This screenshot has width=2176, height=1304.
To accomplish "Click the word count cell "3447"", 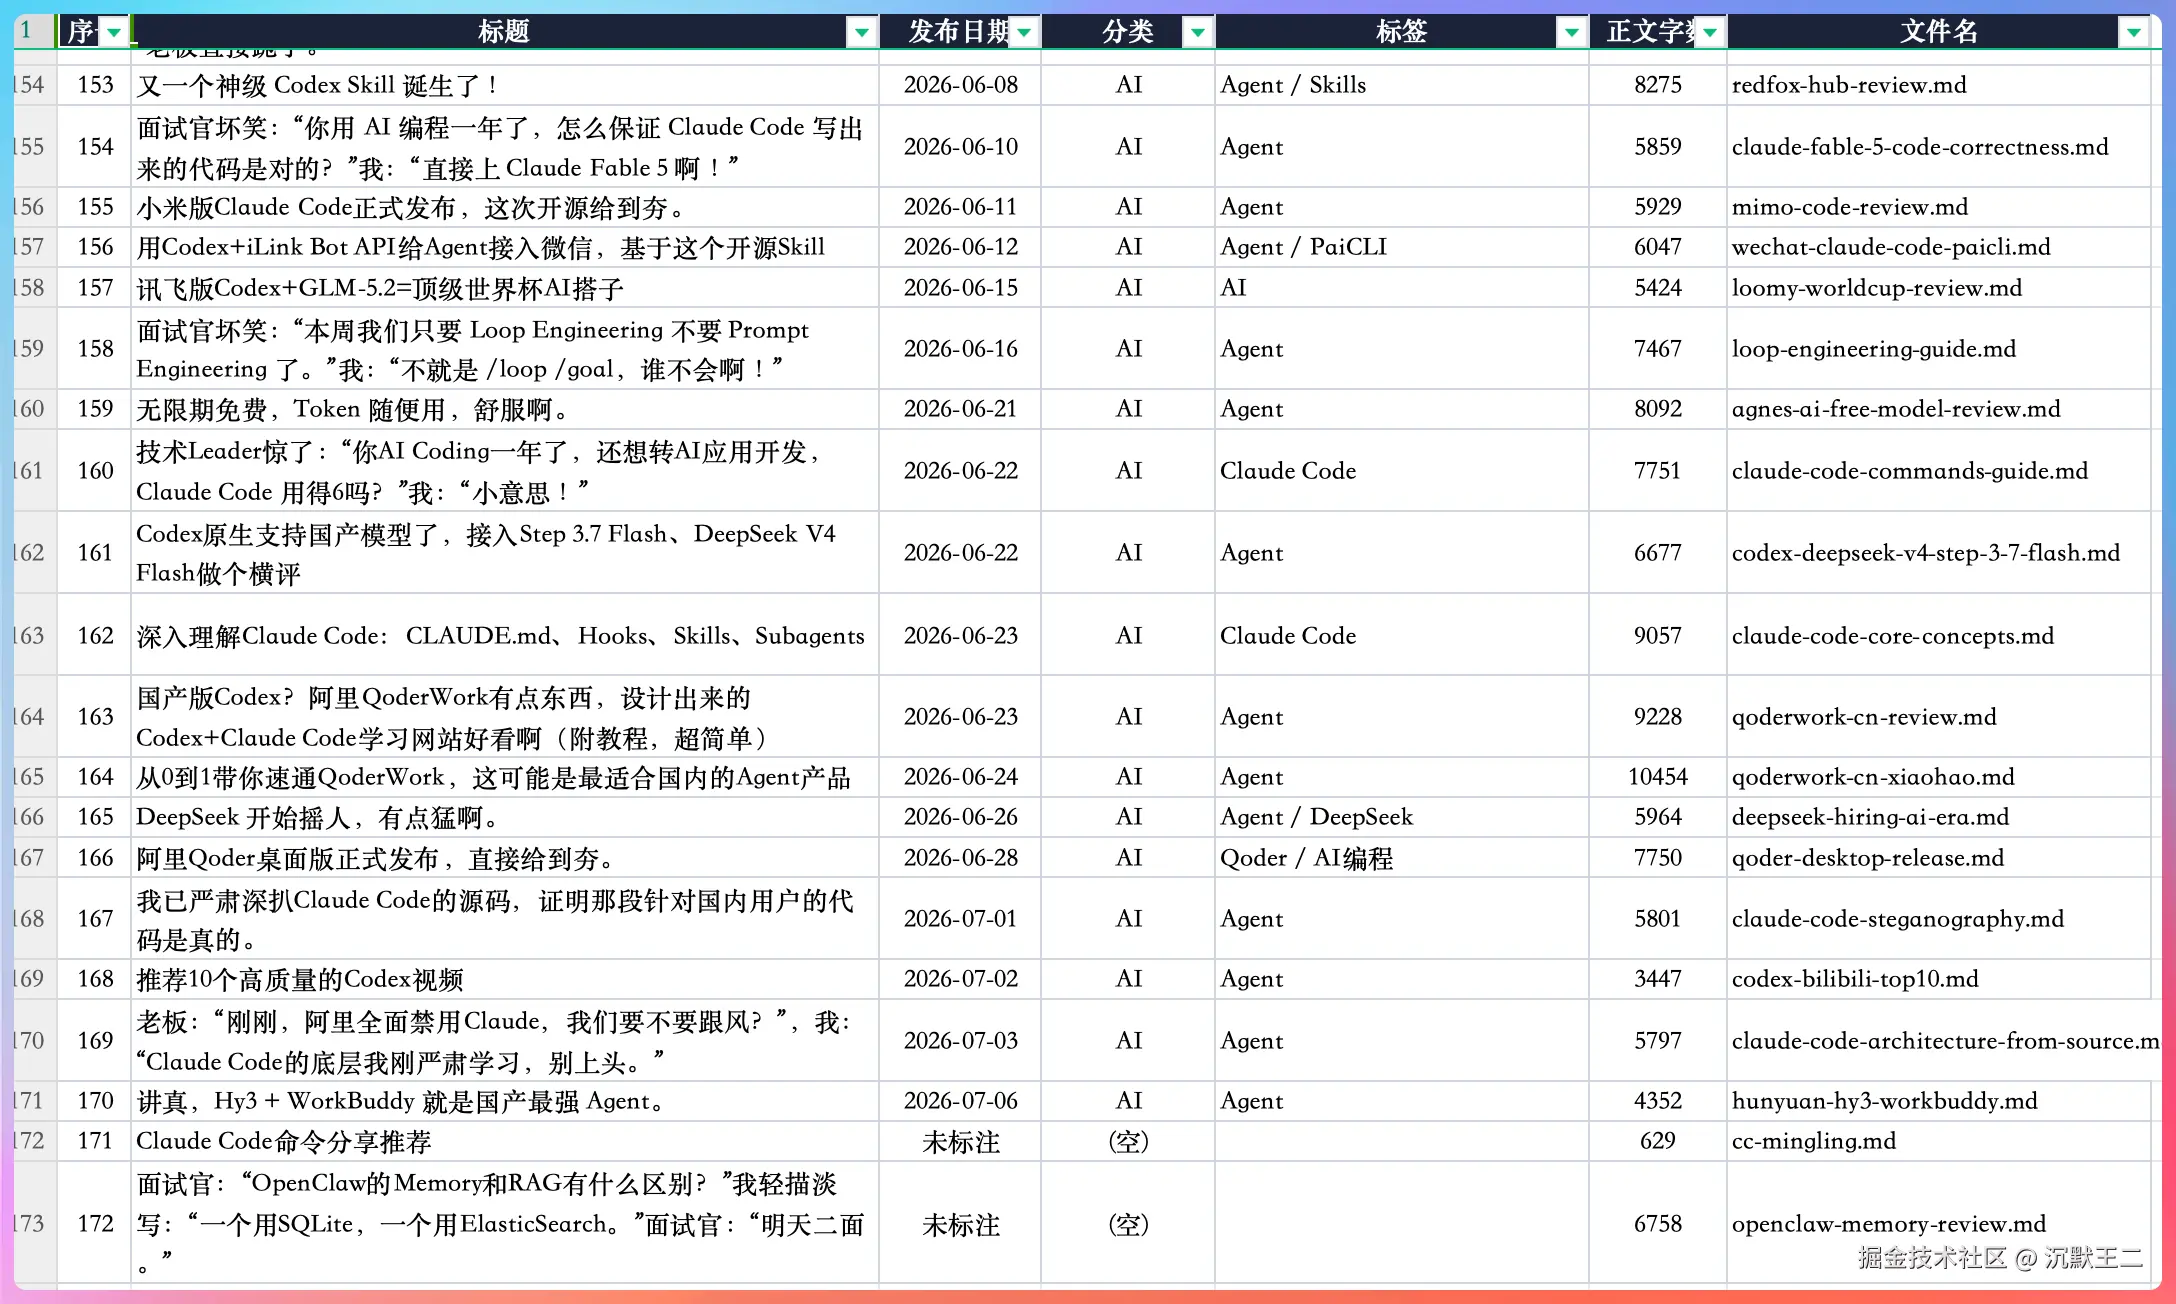I will coord(1658,979).
